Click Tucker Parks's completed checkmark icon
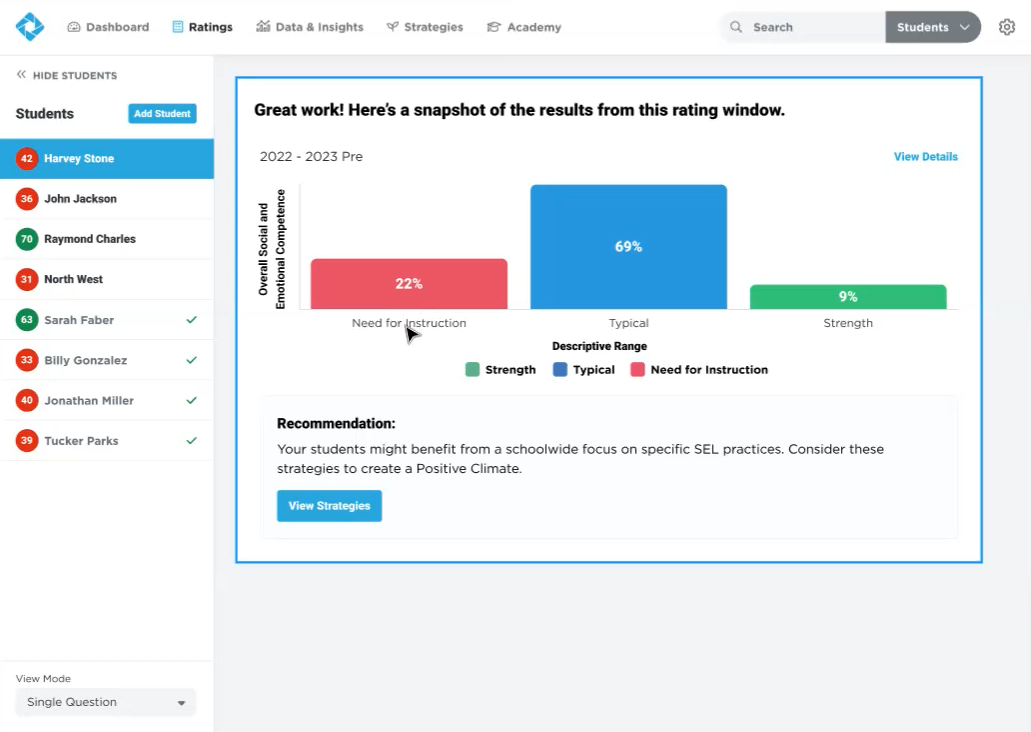This screenshot has width=1031, height=732. [x=192, y=441]
